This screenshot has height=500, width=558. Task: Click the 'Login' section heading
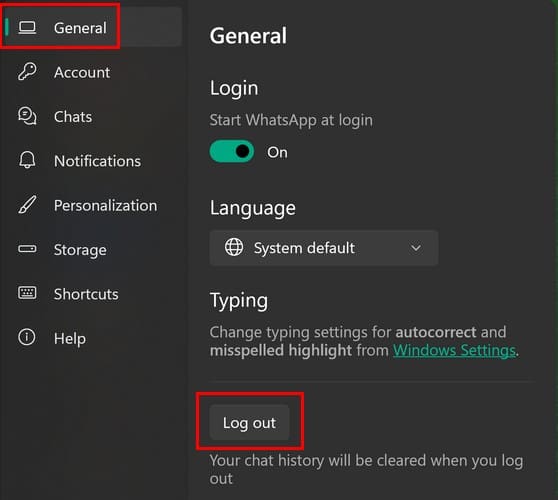point(234,88)
